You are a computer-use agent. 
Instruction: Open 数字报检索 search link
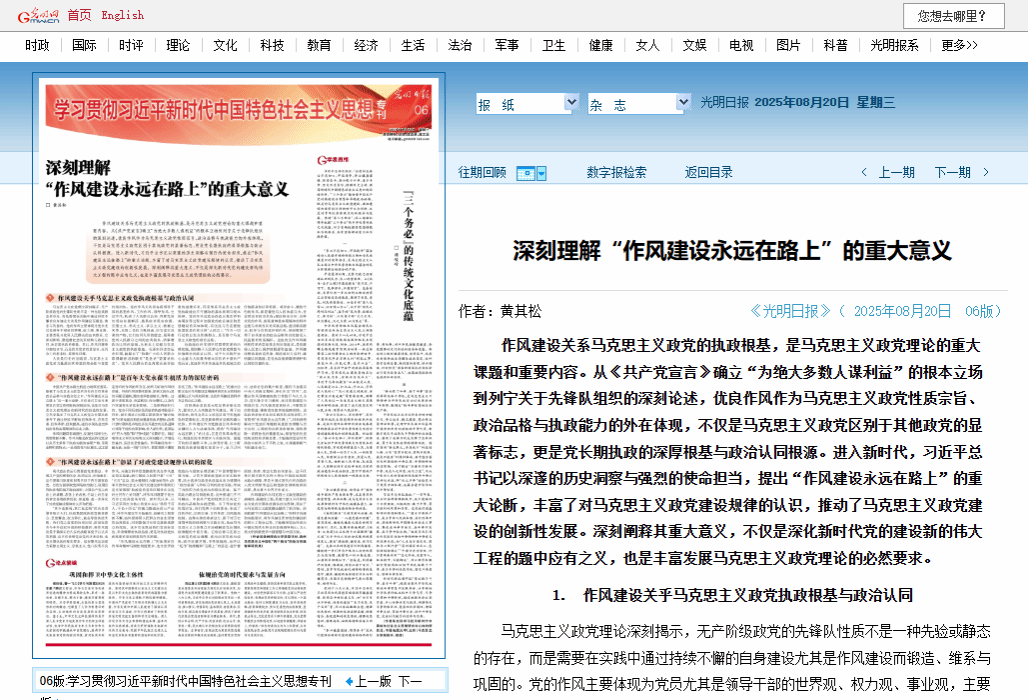click(616, 172)
